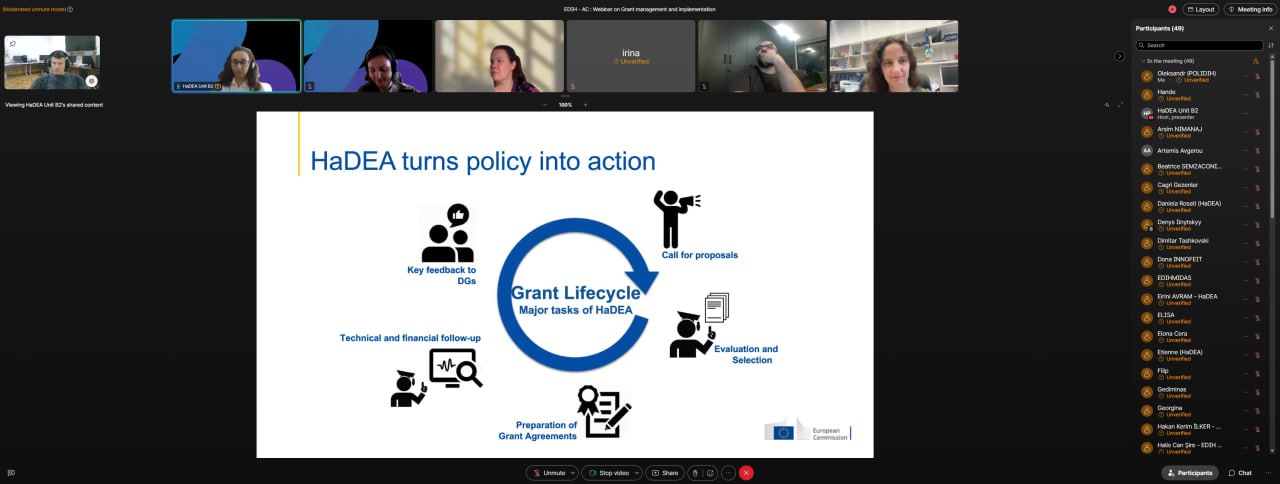Toggle the Participants panel tab
1280x484 pixels.
(1188, 473)
